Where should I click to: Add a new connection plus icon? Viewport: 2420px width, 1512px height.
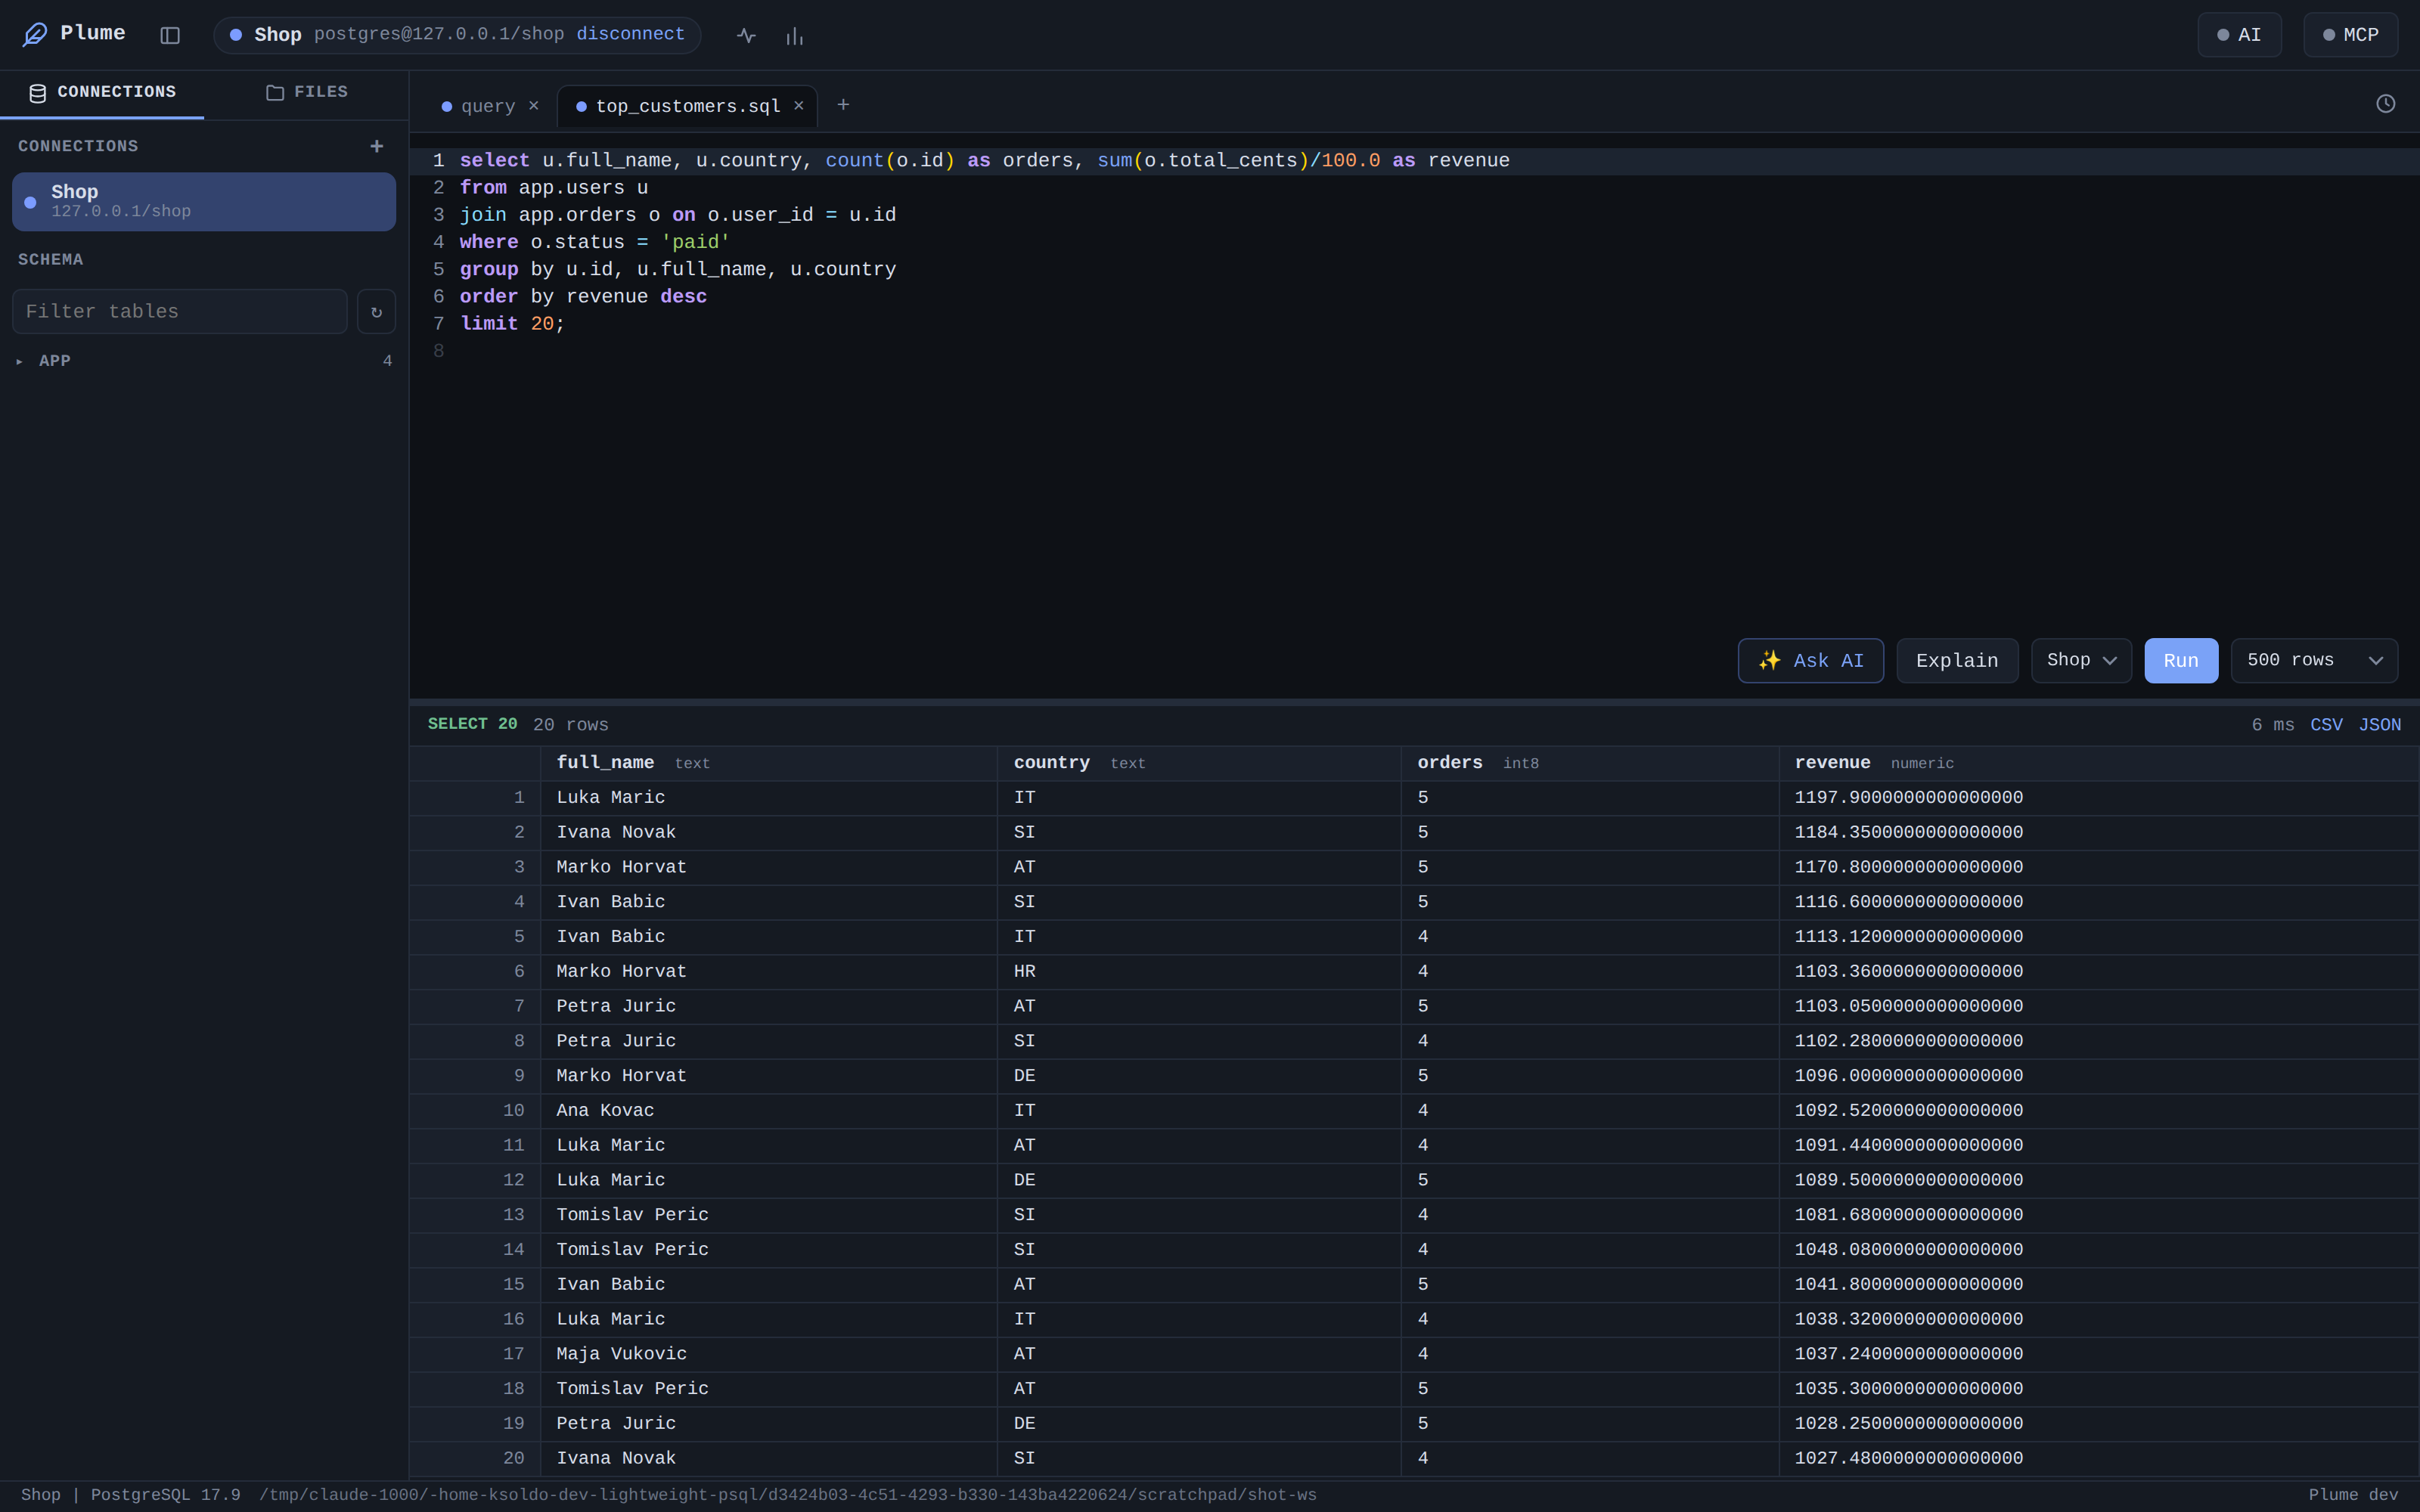coord(377,146)
